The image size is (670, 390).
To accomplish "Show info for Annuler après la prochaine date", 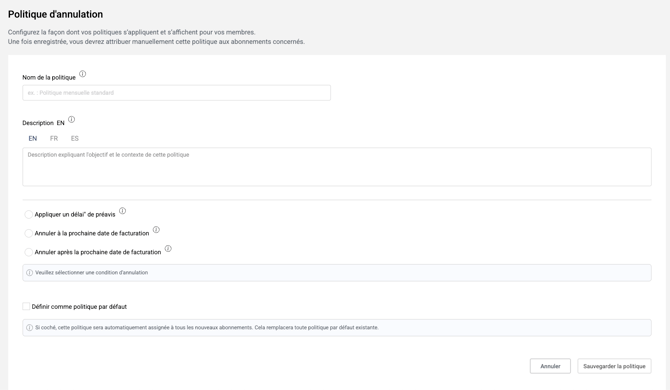I will coord(168,249).
